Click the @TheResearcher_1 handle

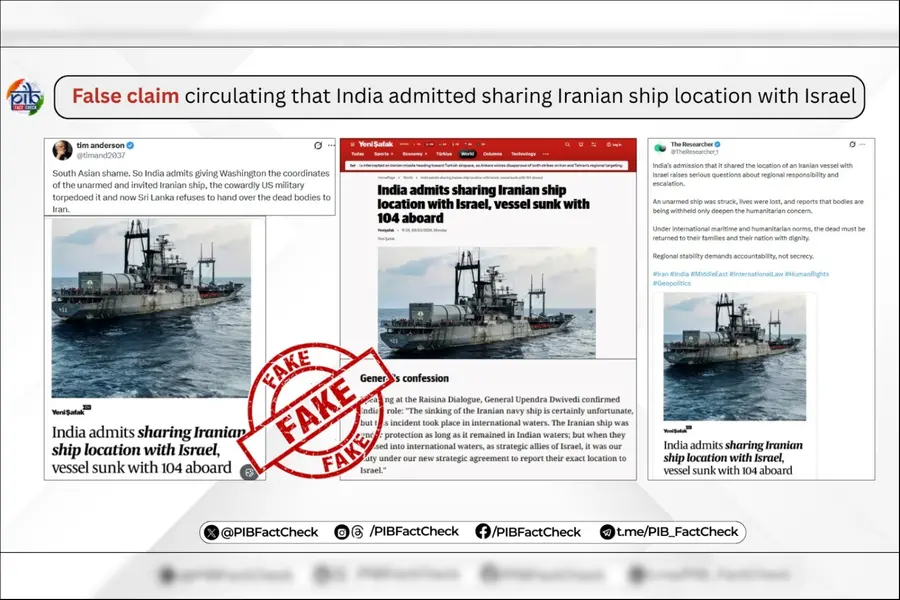click(x=695, y=152)
